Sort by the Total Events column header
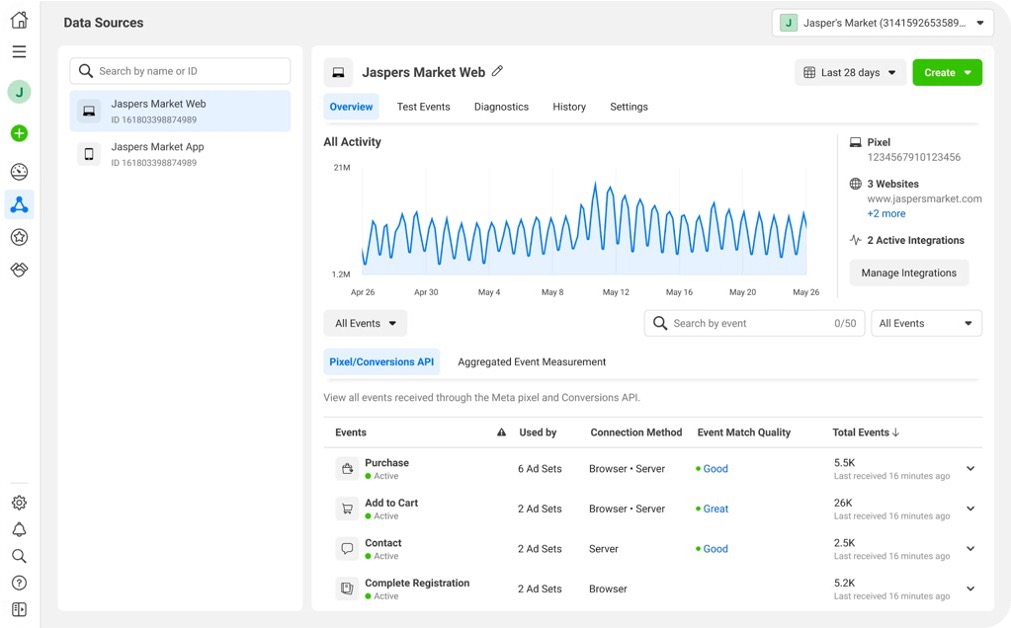The width and height of the screenshot is (1011, 628). 865,433
